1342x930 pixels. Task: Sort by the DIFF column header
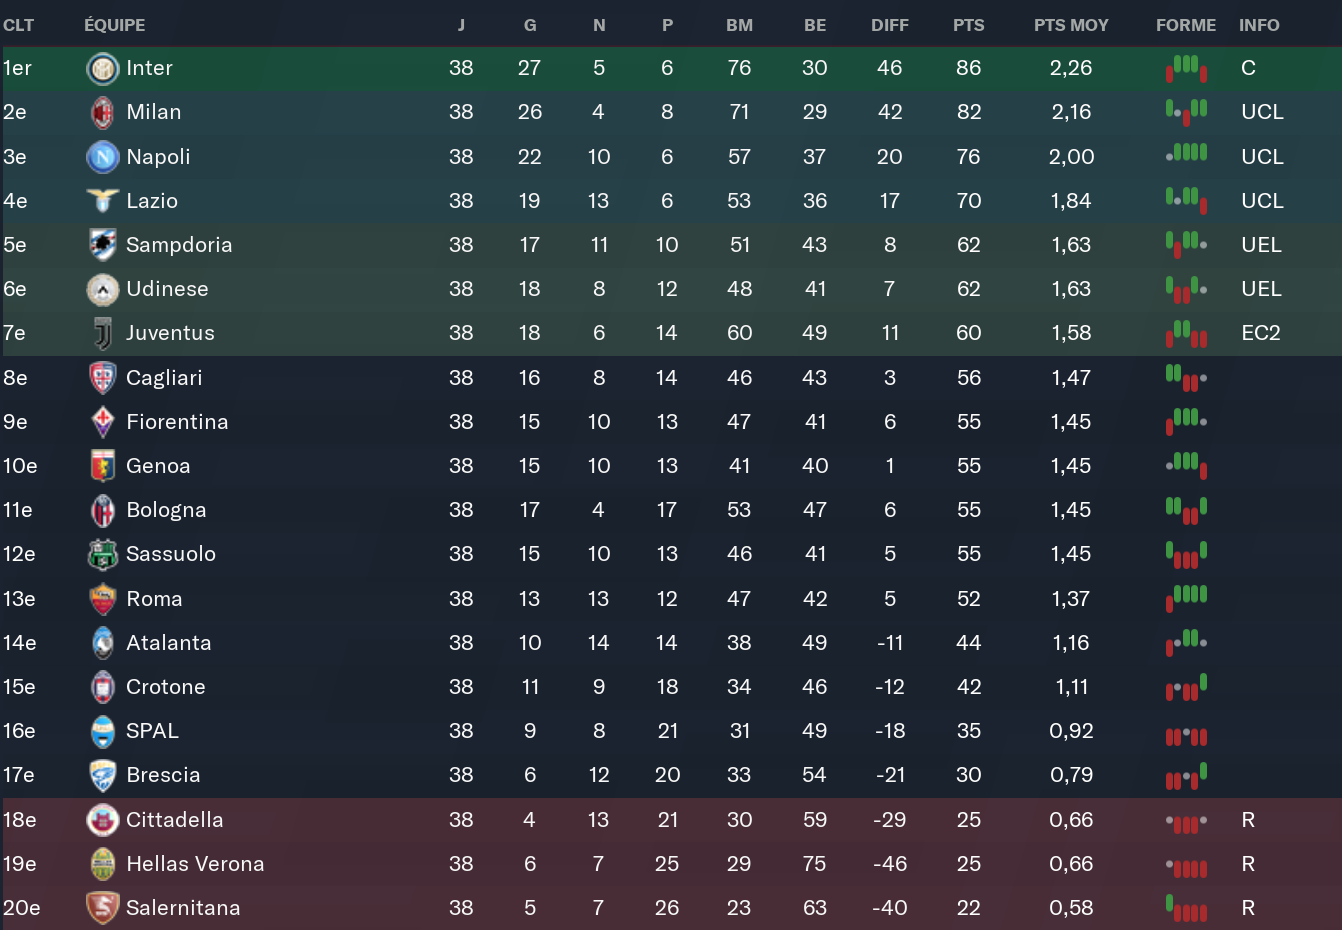pyautogui.click(x=889, y=25)
